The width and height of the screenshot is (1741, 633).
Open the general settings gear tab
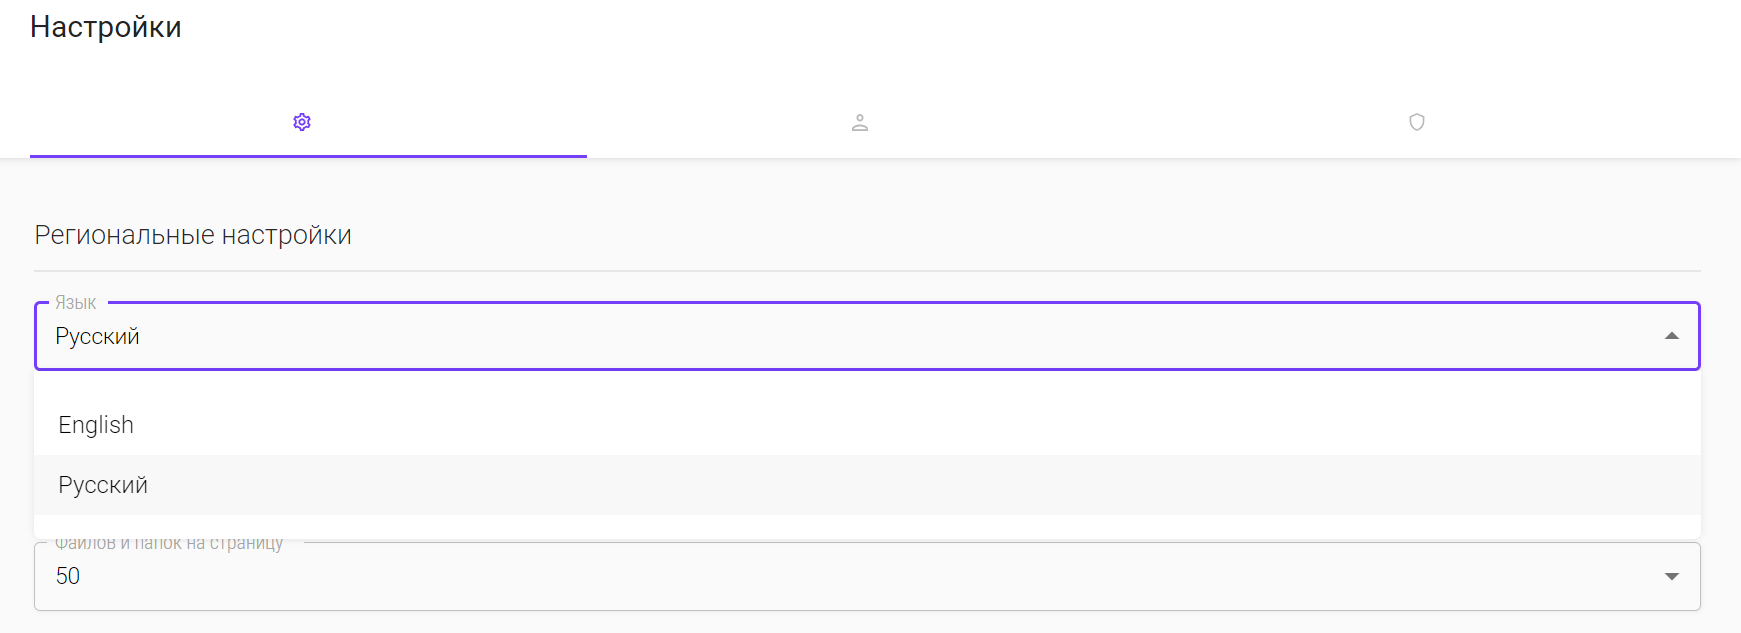(302, 122)
